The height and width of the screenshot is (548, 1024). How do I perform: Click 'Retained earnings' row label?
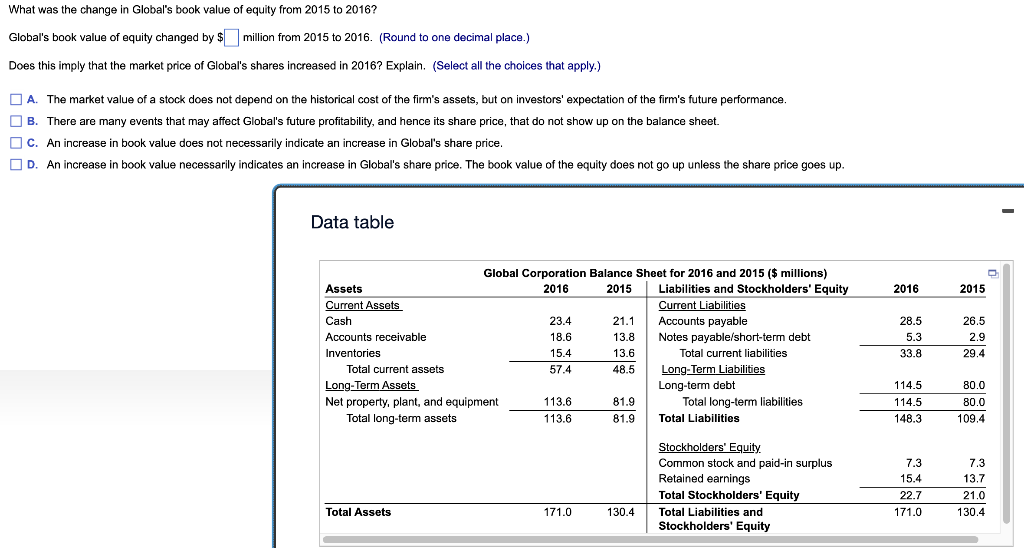coord(704,479)
